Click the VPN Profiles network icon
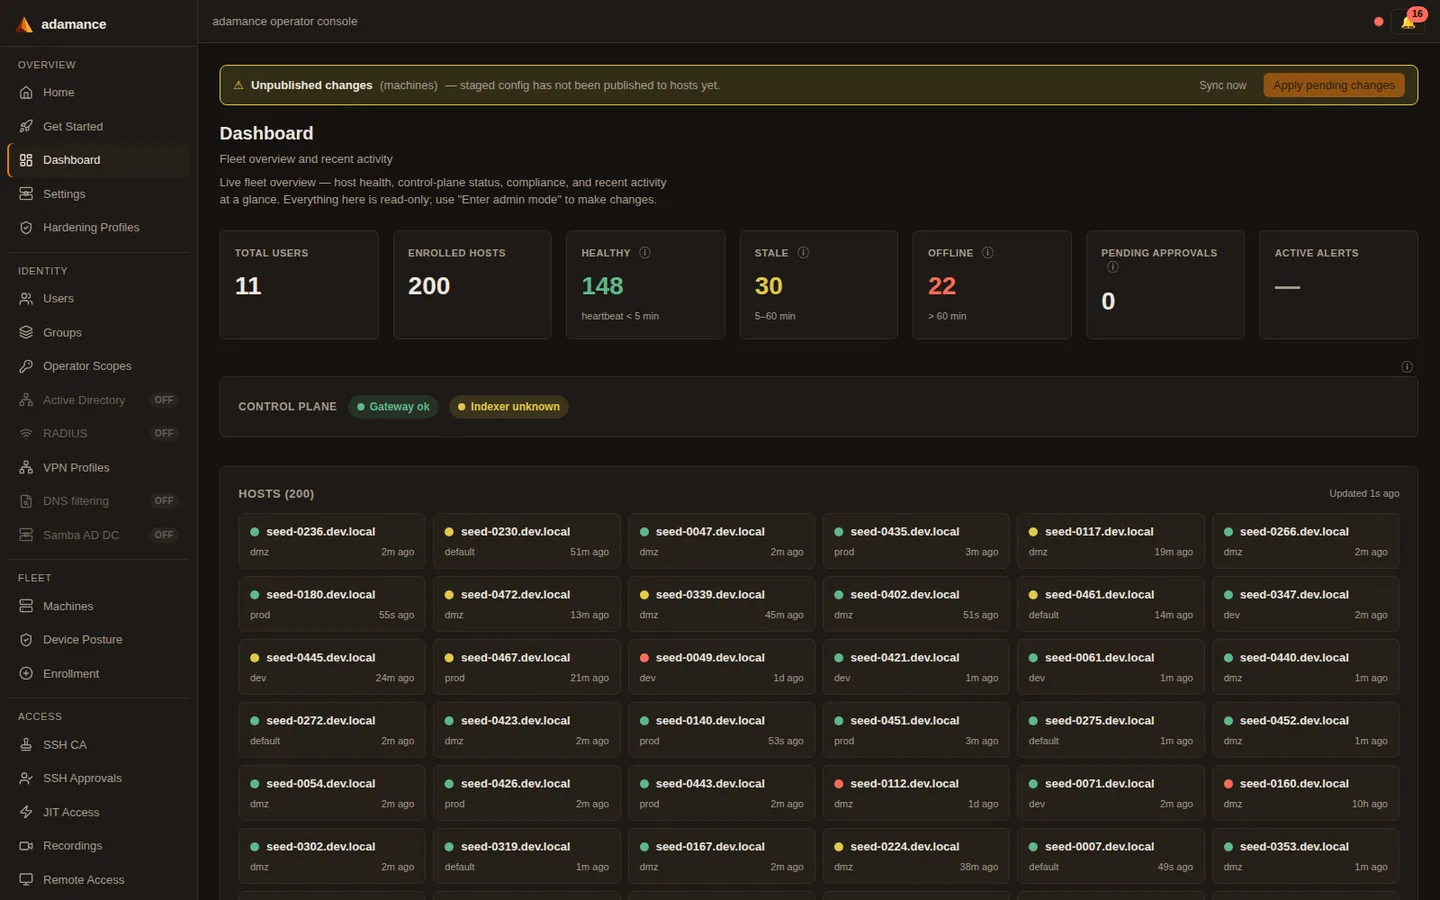This screenshot has height=900, width=1440. [x=26, y=467]
